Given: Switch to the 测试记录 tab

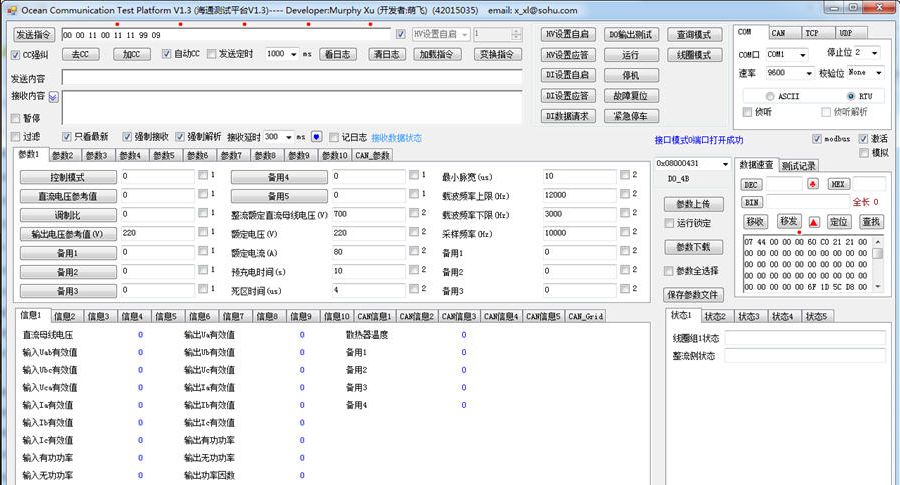Looking at the screenshot, I should point(798,166).
